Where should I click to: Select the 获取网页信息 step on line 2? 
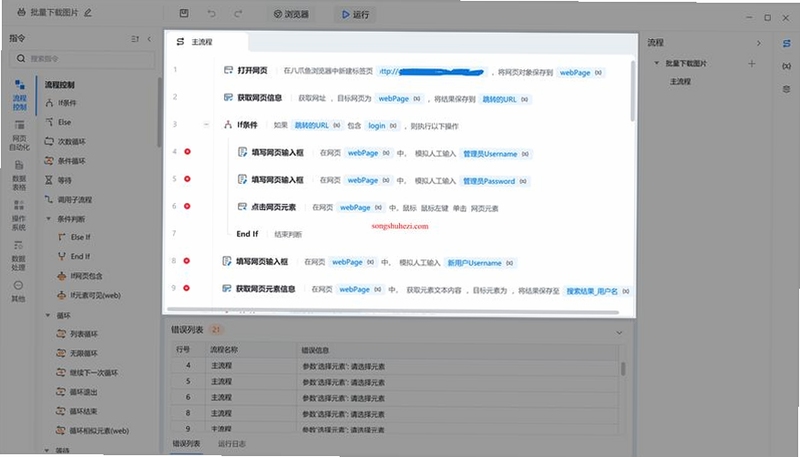[253, 97]
